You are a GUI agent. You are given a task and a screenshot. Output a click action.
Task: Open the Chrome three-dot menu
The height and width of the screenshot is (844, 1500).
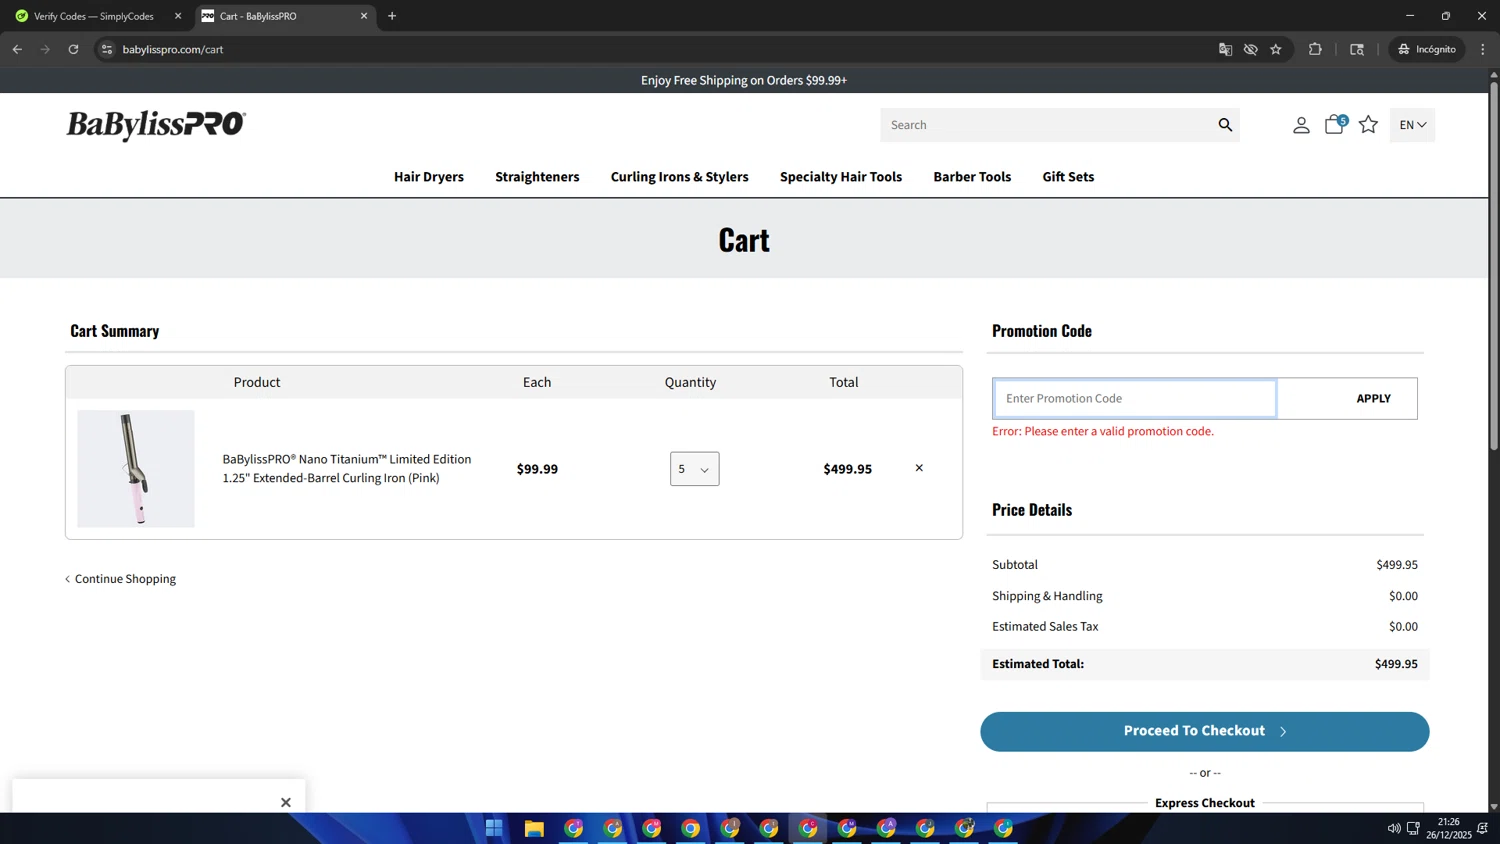pyautogui.click(x=1483, y=49)
